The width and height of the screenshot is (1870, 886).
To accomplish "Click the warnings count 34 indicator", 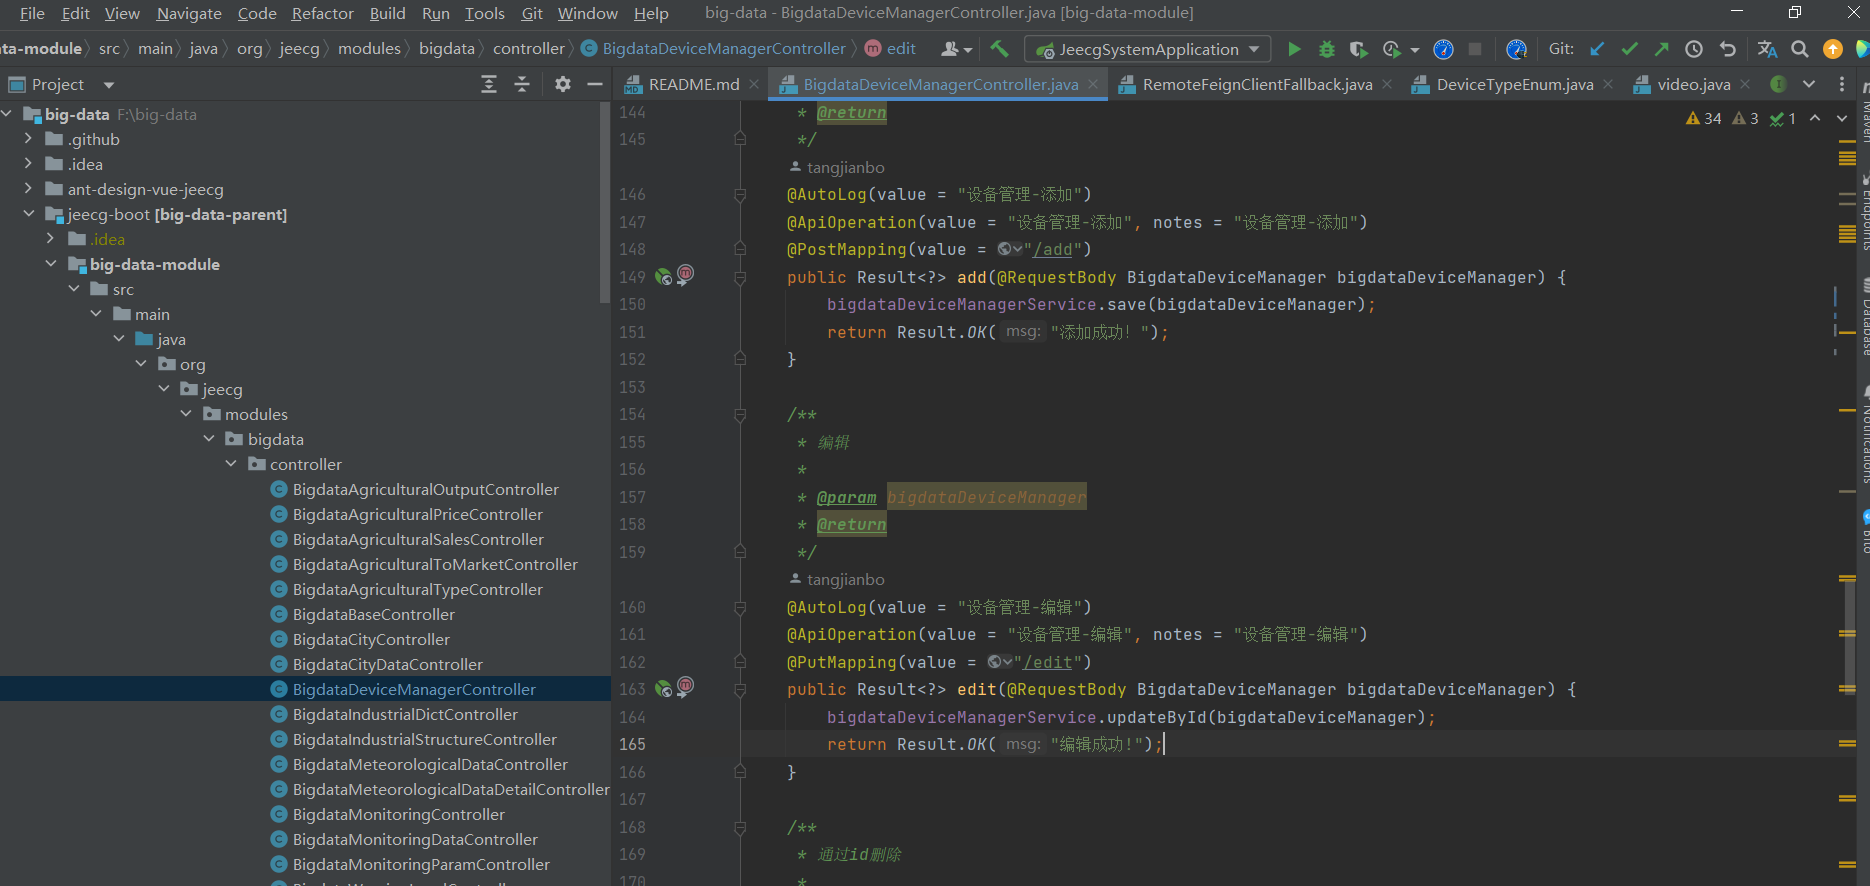I will 1704,118.
